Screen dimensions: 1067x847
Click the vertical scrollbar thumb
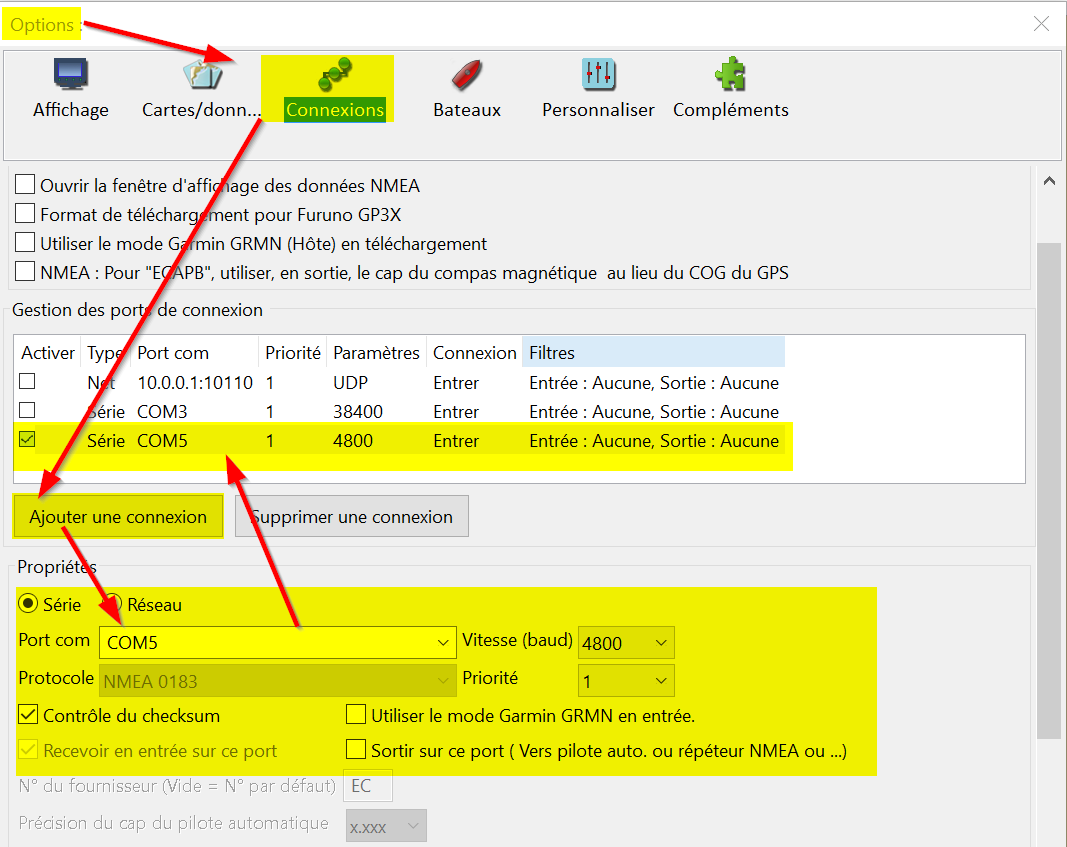click(x=1049, y=490)
